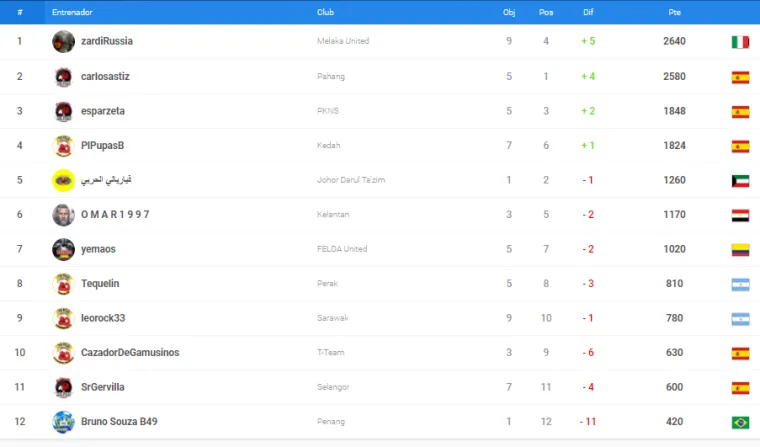Click leorock33's club badge avatar
This screenshot has width=760, height=447.
pos(63,318)
